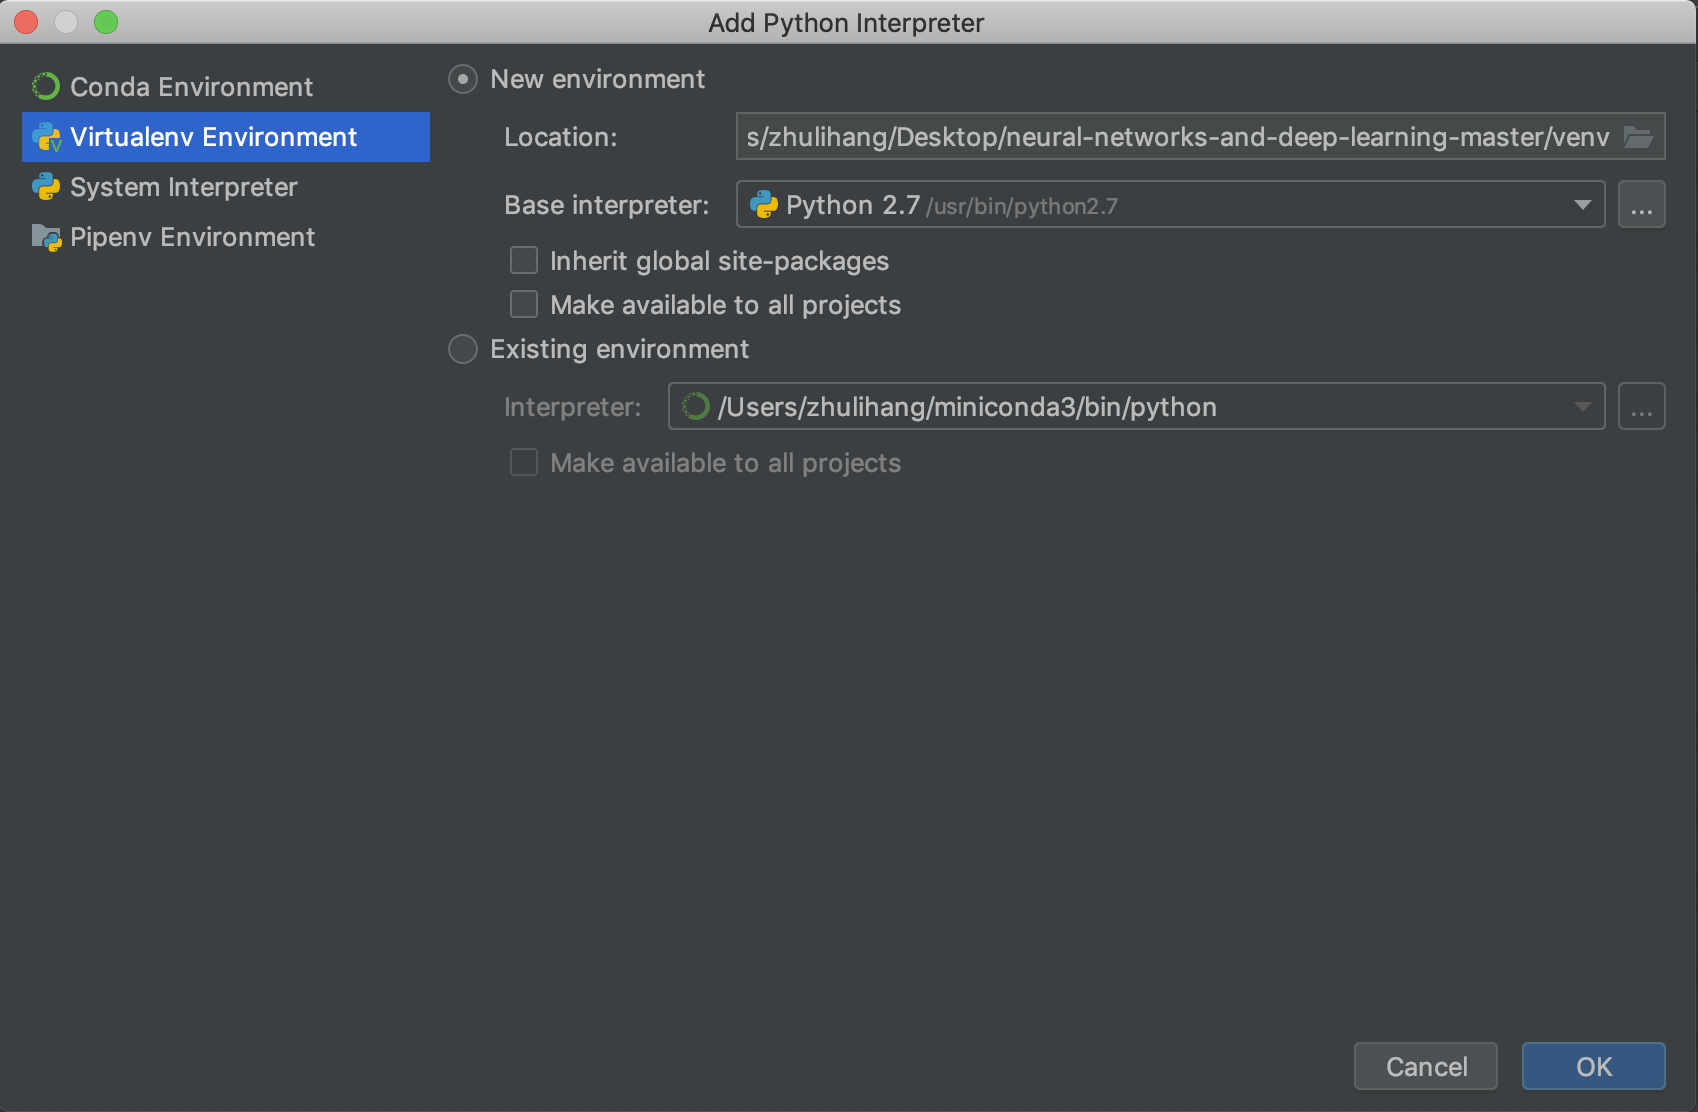Click the Cancel button
The width and height of the screenshot is (1698, 1112).
[x=1426, y=1066]
